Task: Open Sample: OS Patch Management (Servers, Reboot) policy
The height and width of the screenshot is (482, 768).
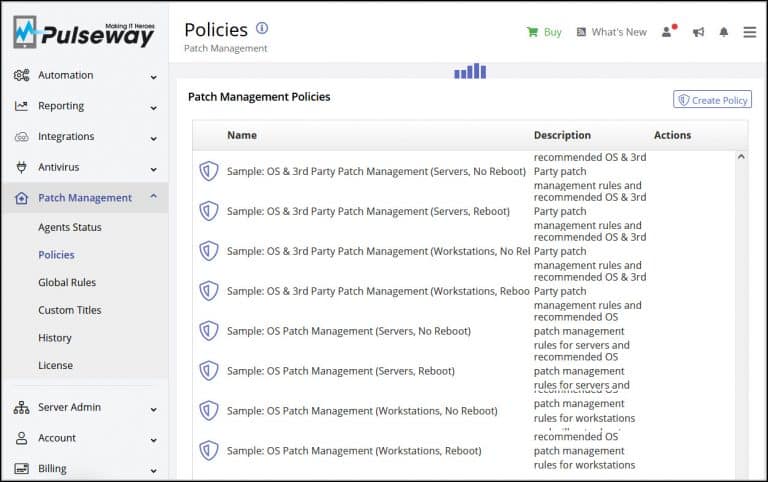Action: [340, 371]
